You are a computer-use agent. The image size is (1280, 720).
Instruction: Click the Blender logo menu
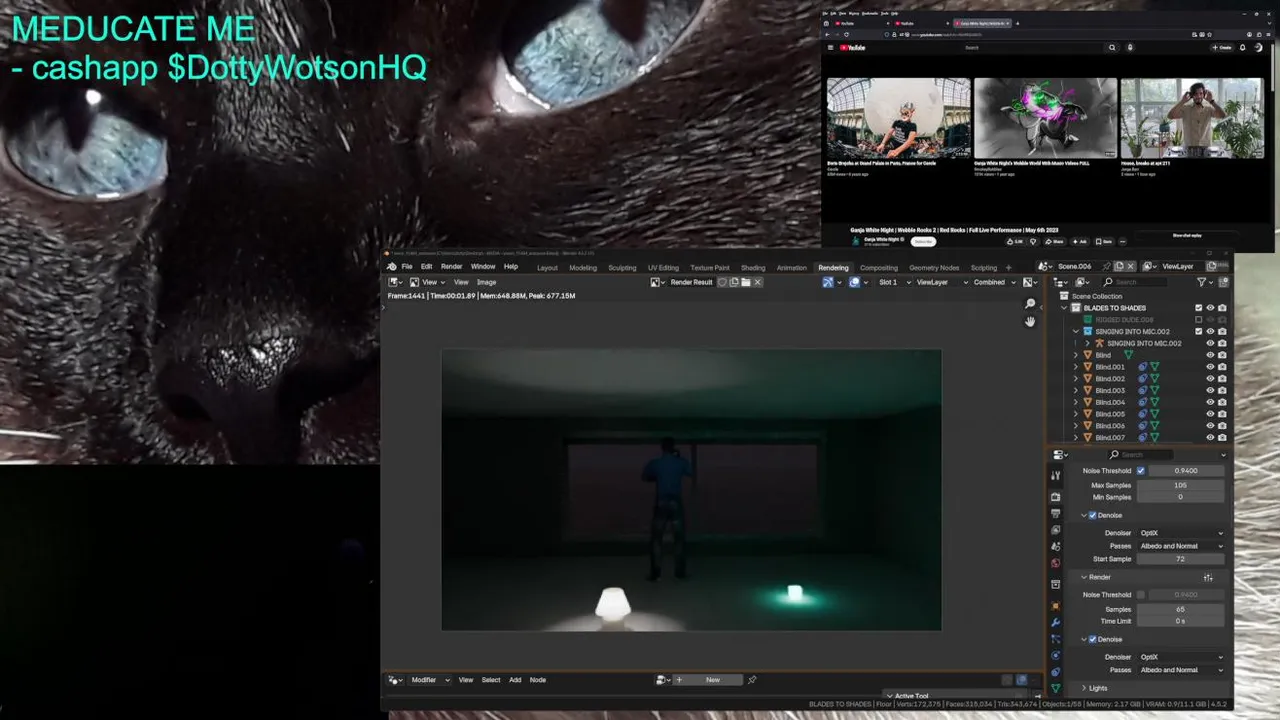[x=392, y=267]
